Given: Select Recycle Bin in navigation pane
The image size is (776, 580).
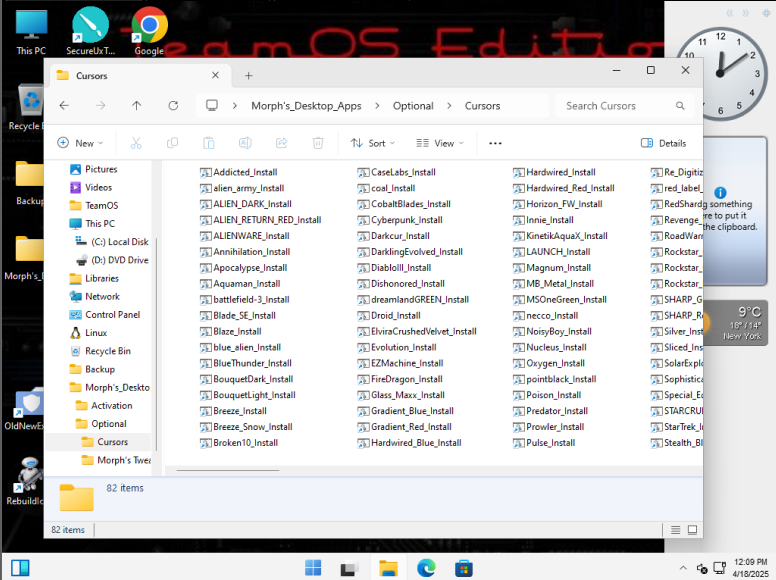Looking at the screenshot, I should [x=100, y=351].
